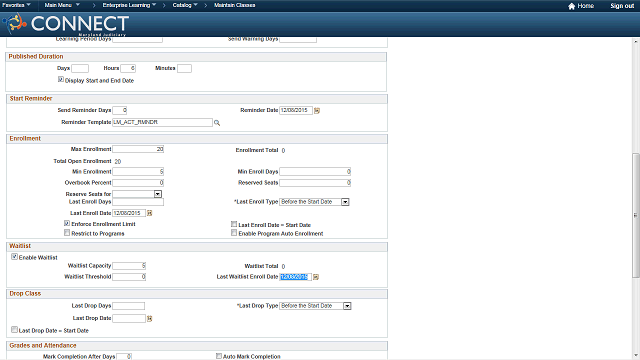Click the Sign out link
This screenshot has height=360, width=640.
click(x=622, y=6)
